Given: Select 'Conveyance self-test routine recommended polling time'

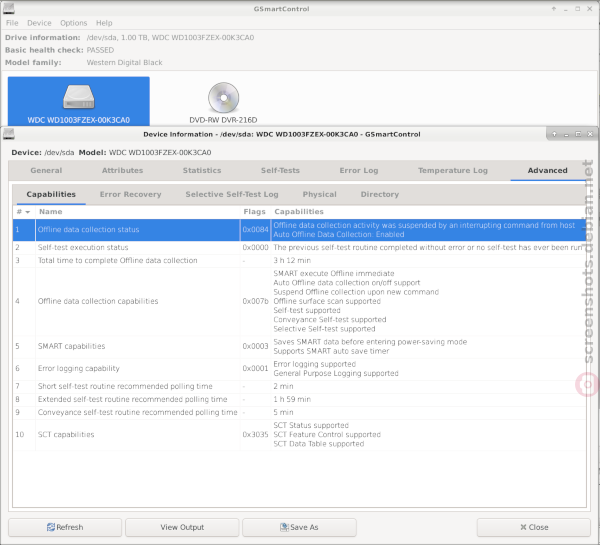Looking at the screenshot, I should click(x=299, y=412).
